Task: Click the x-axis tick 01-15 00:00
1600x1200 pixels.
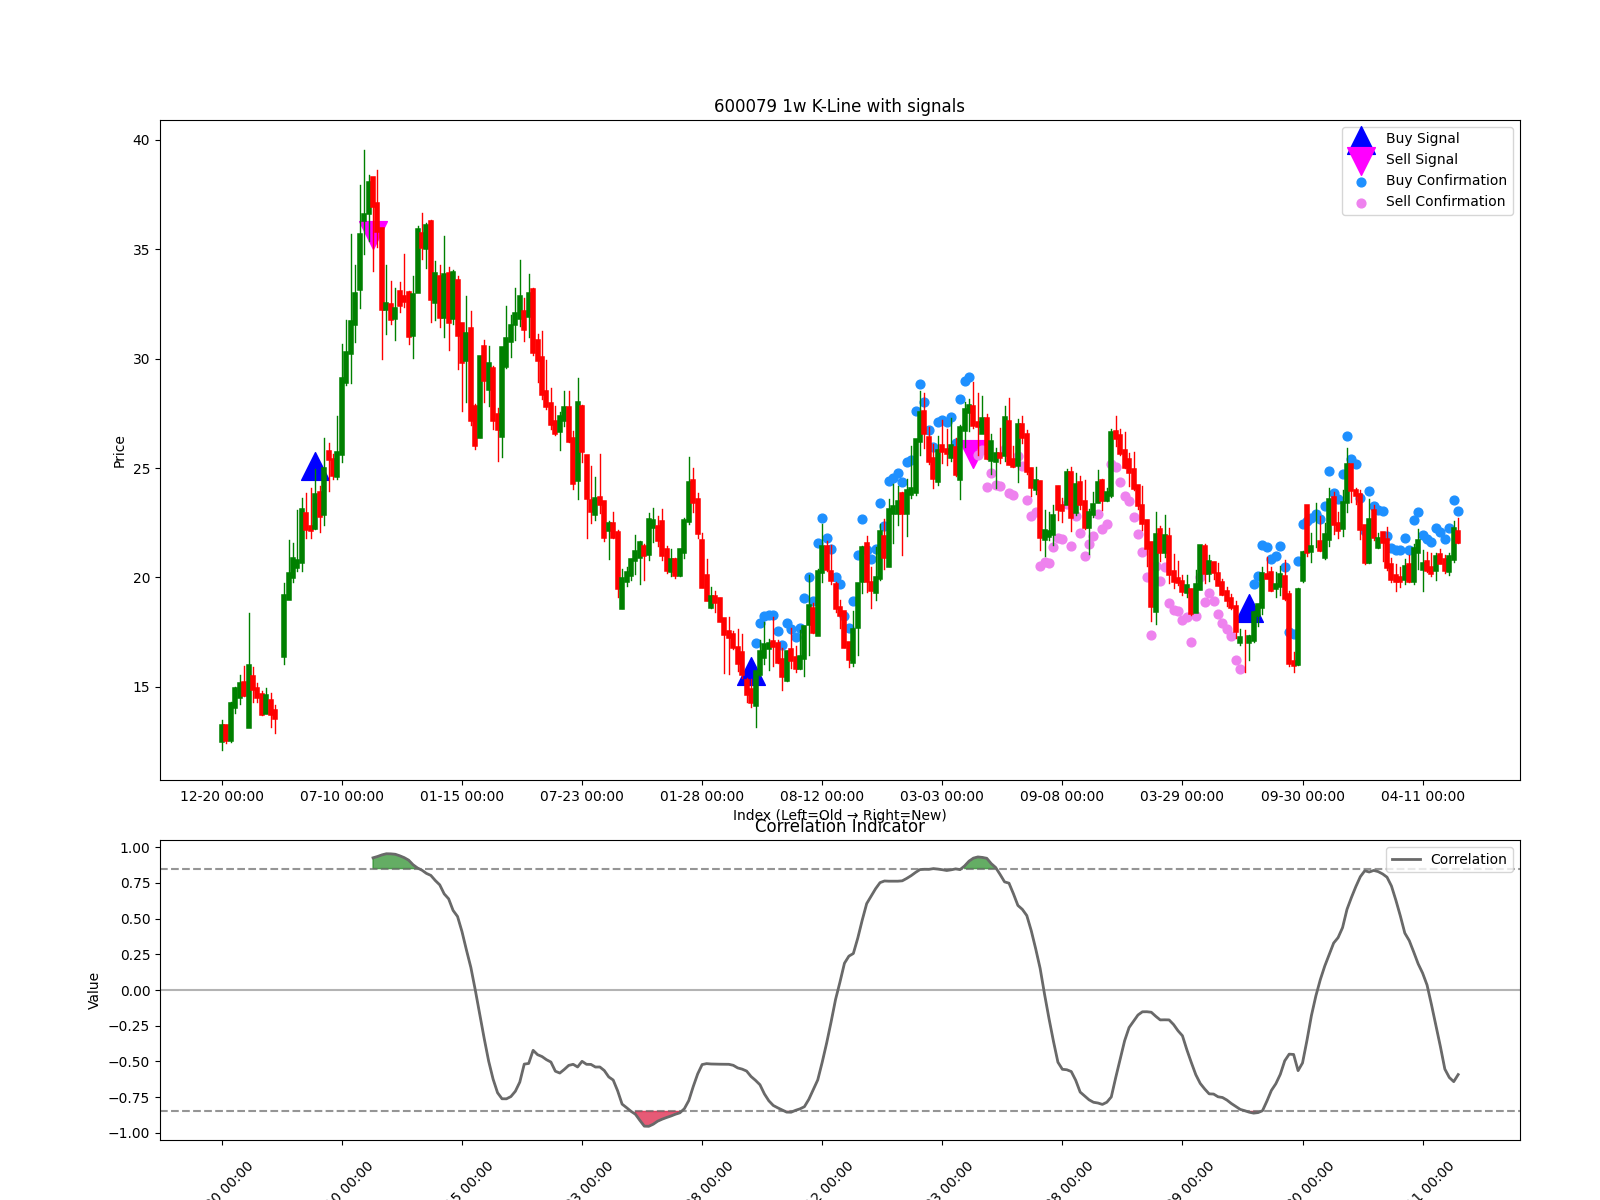Action: (462, 797)
